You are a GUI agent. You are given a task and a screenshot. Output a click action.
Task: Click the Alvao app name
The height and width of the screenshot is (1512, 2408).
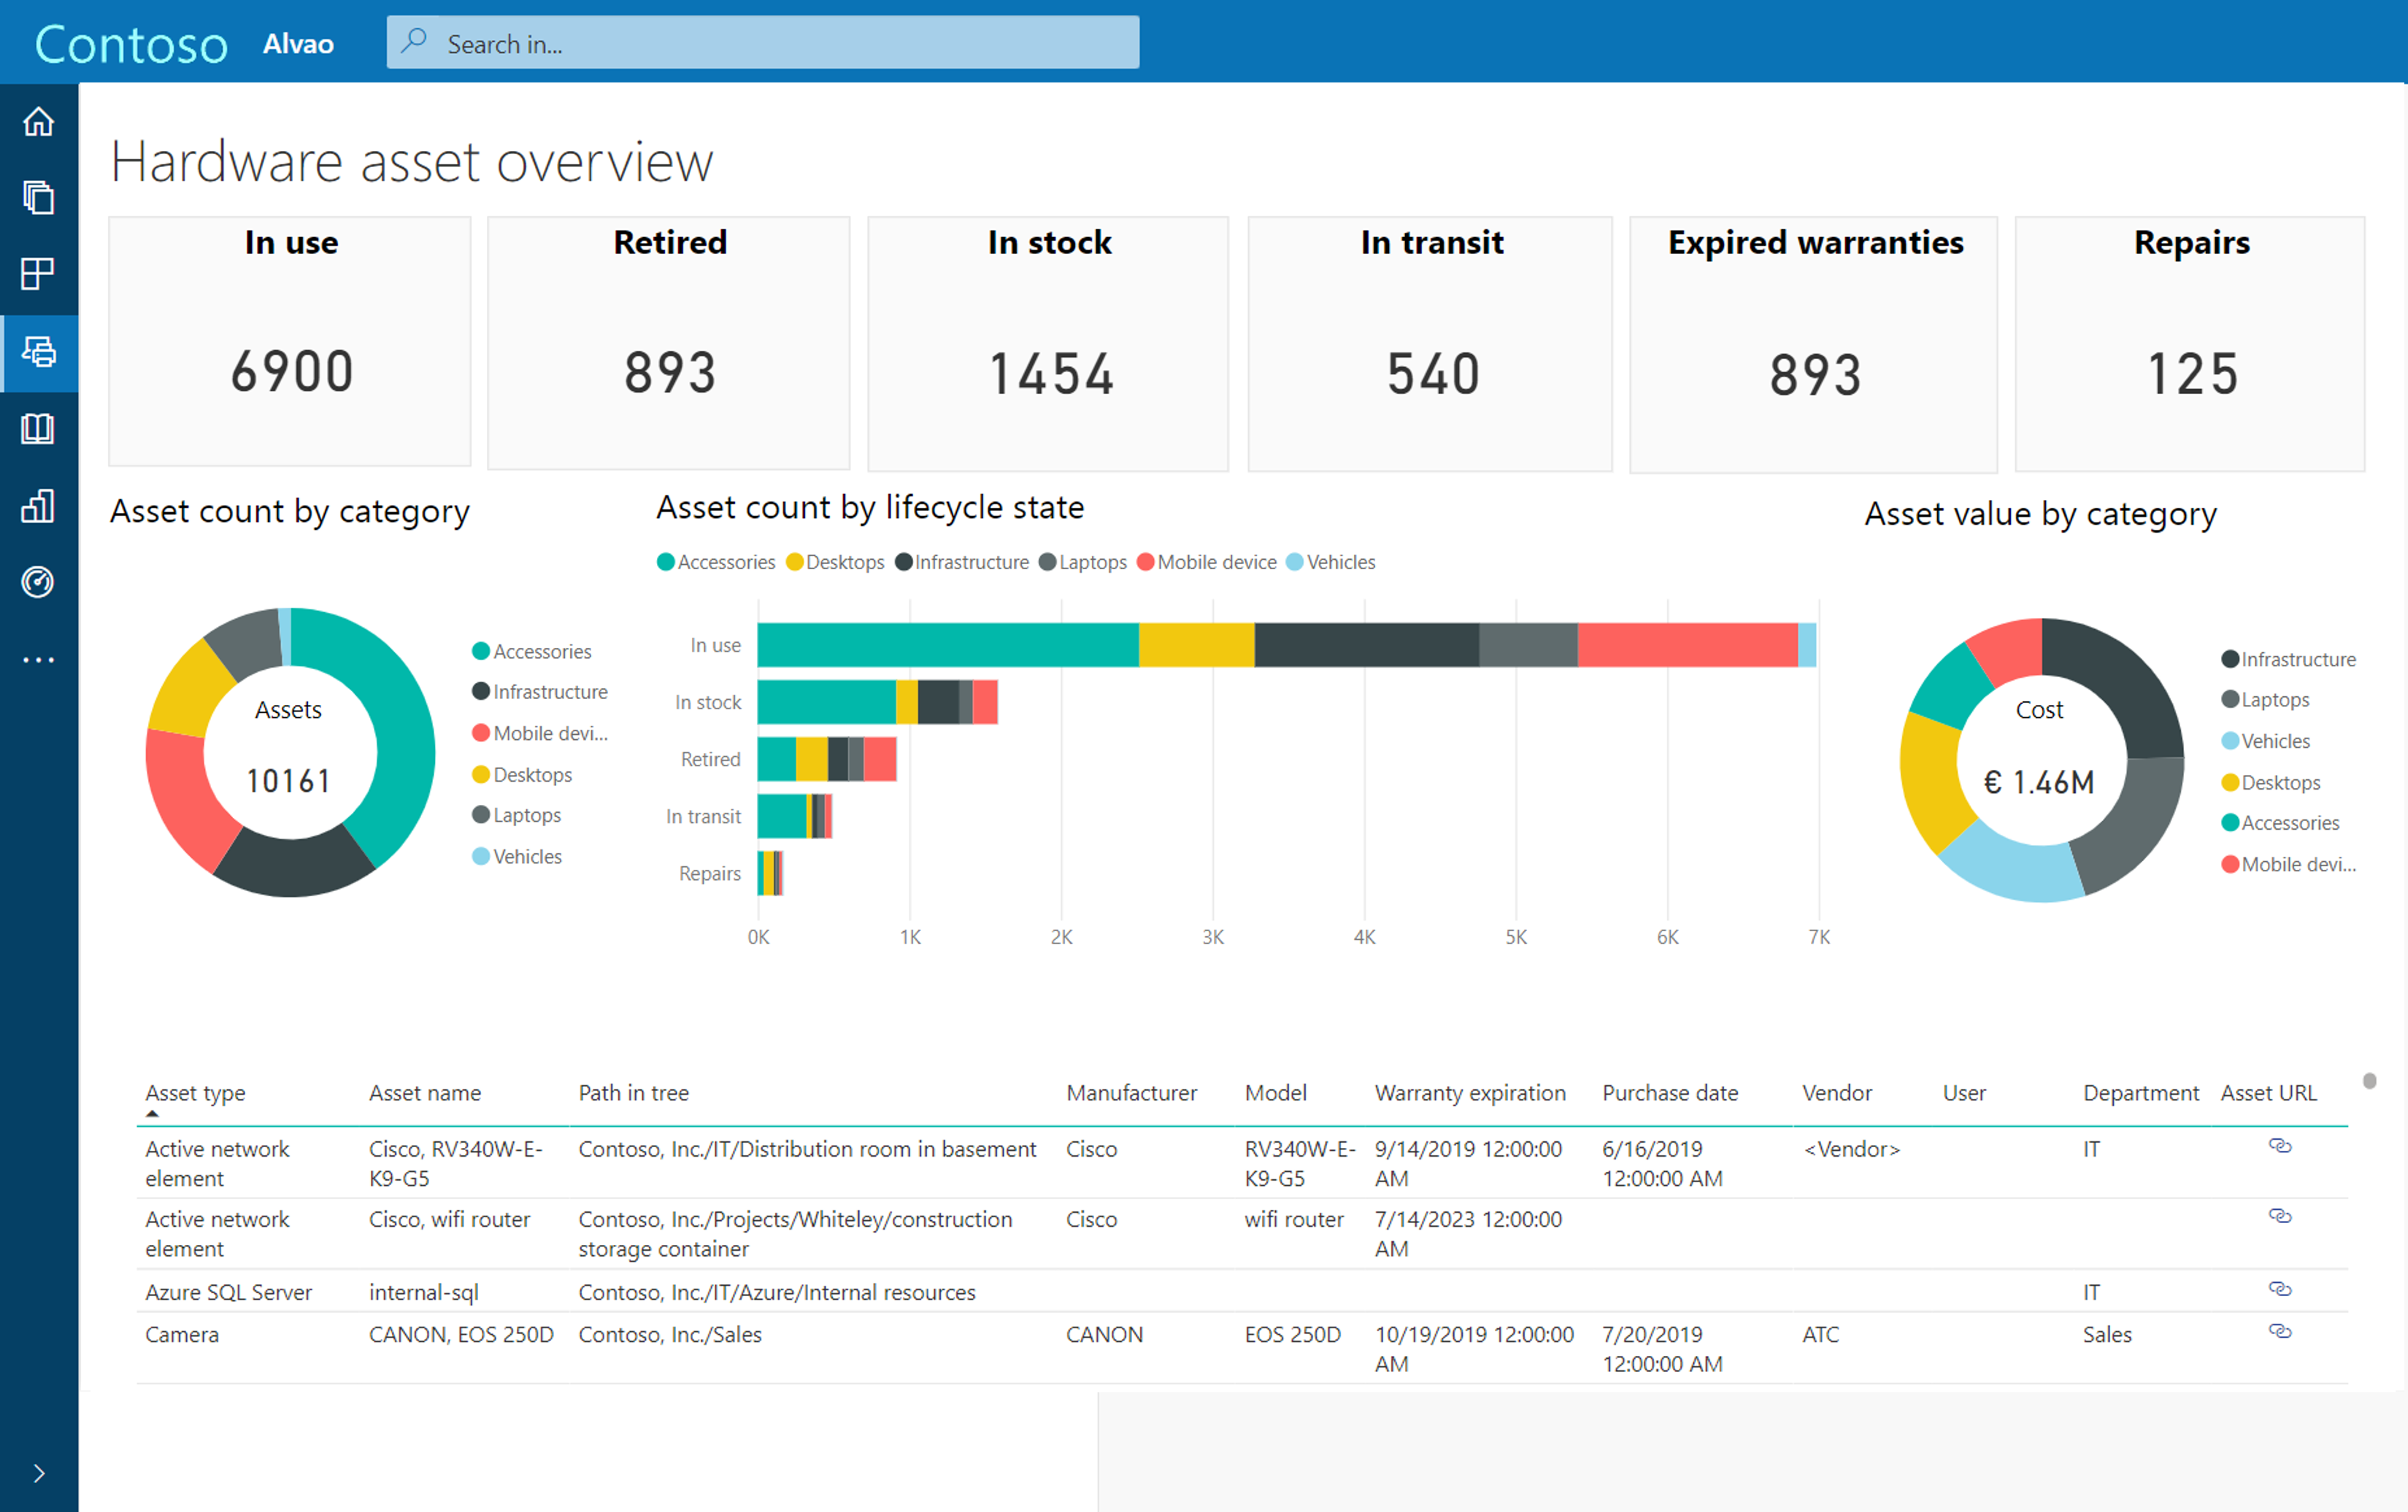tap(298, 44)
